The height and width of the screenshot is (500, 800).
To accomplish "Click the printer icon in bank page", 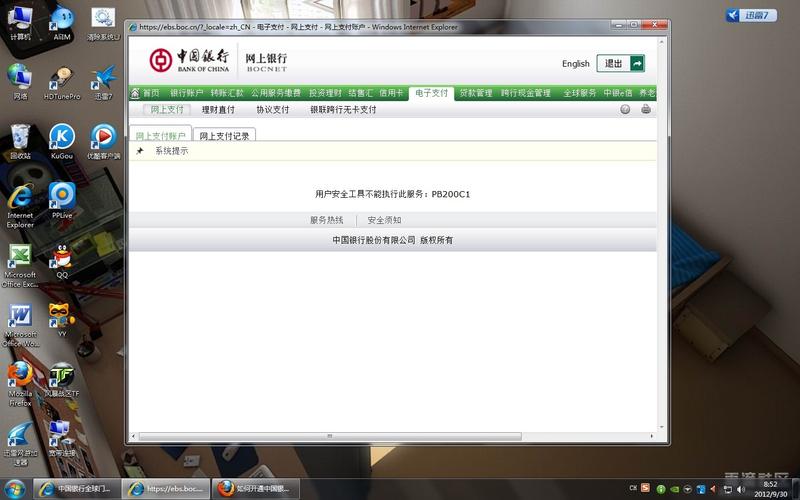I will pos(646,109).
